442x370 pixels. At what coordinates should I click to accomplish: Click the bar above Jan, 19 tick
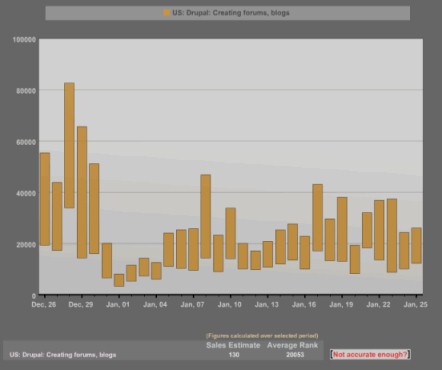(x=342, y=229)
